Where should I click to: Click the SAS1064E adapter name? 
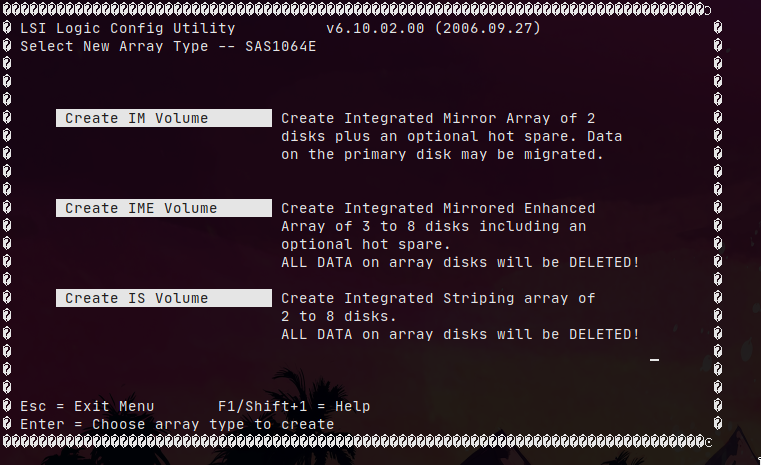point(281,47)
